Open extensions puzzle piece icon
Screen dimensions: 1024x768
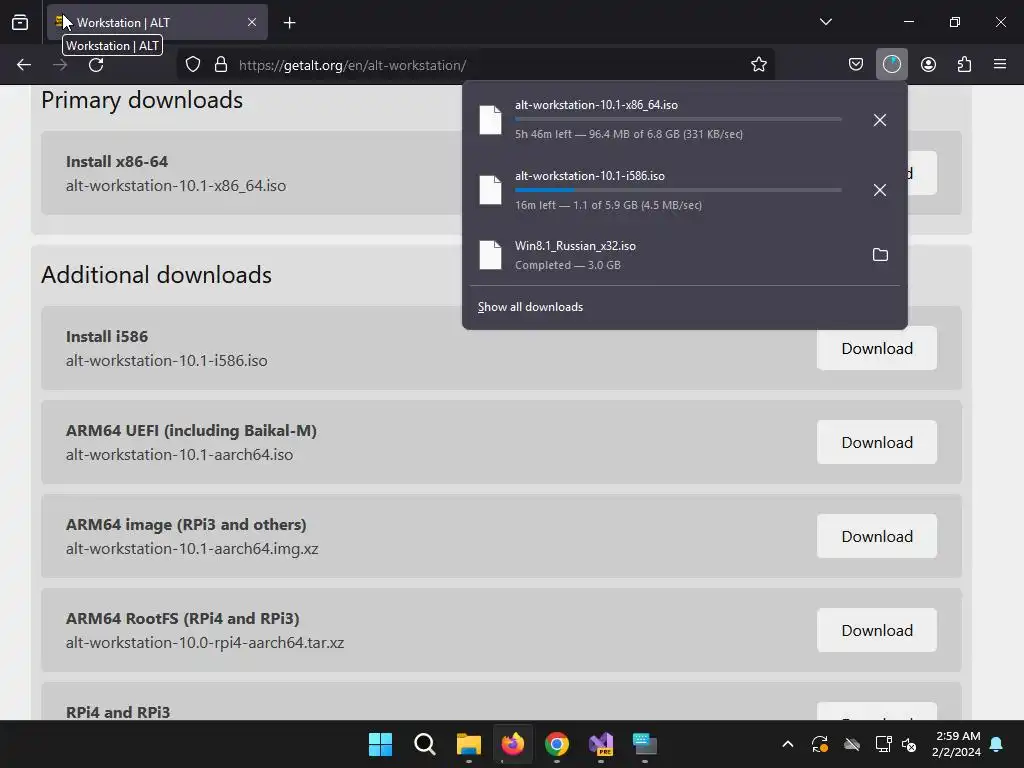pyautogui.click(x=964, y=64)
